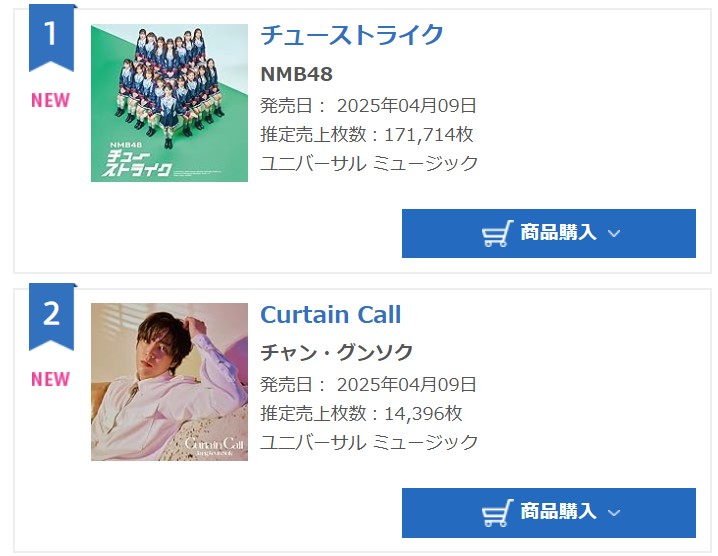Click release date under Curtain Call
The height and width of the screenshot is (556, 718).
click(368, 384)
